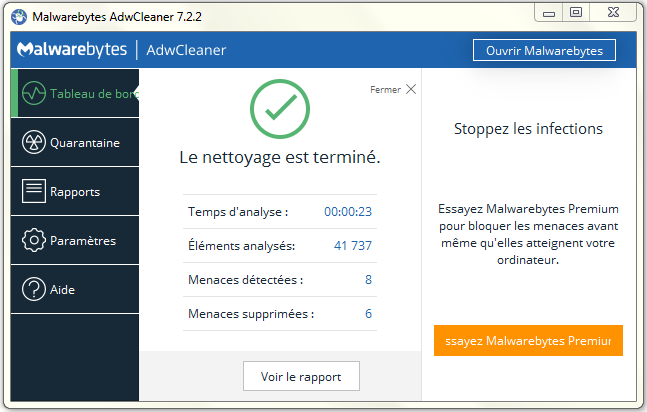This screenshot has height=412, width=647.
Task: Open the Quarantaine menu label
Action: tap(85, 143)
